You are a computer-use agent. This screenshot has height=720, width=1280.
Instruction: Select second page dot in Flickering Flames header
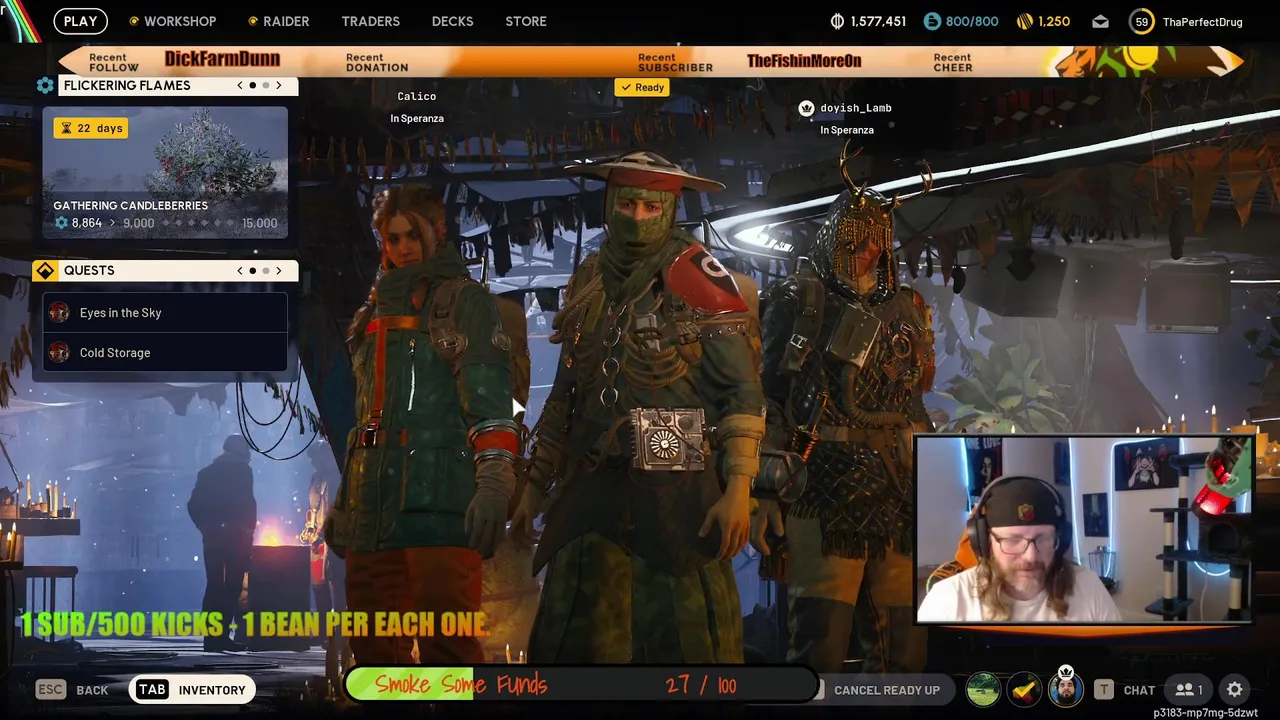tap(266, 85)
